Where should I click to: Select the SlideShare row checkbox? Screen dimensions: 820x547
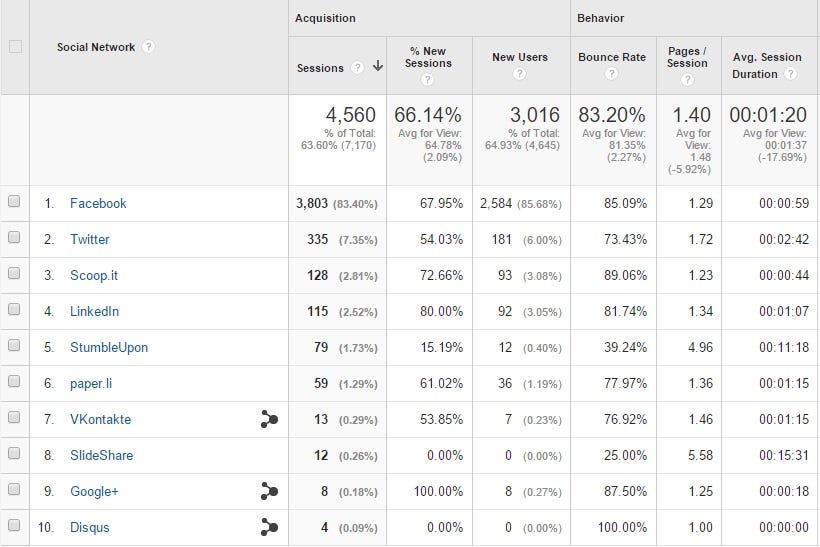(x=14, y=453)
